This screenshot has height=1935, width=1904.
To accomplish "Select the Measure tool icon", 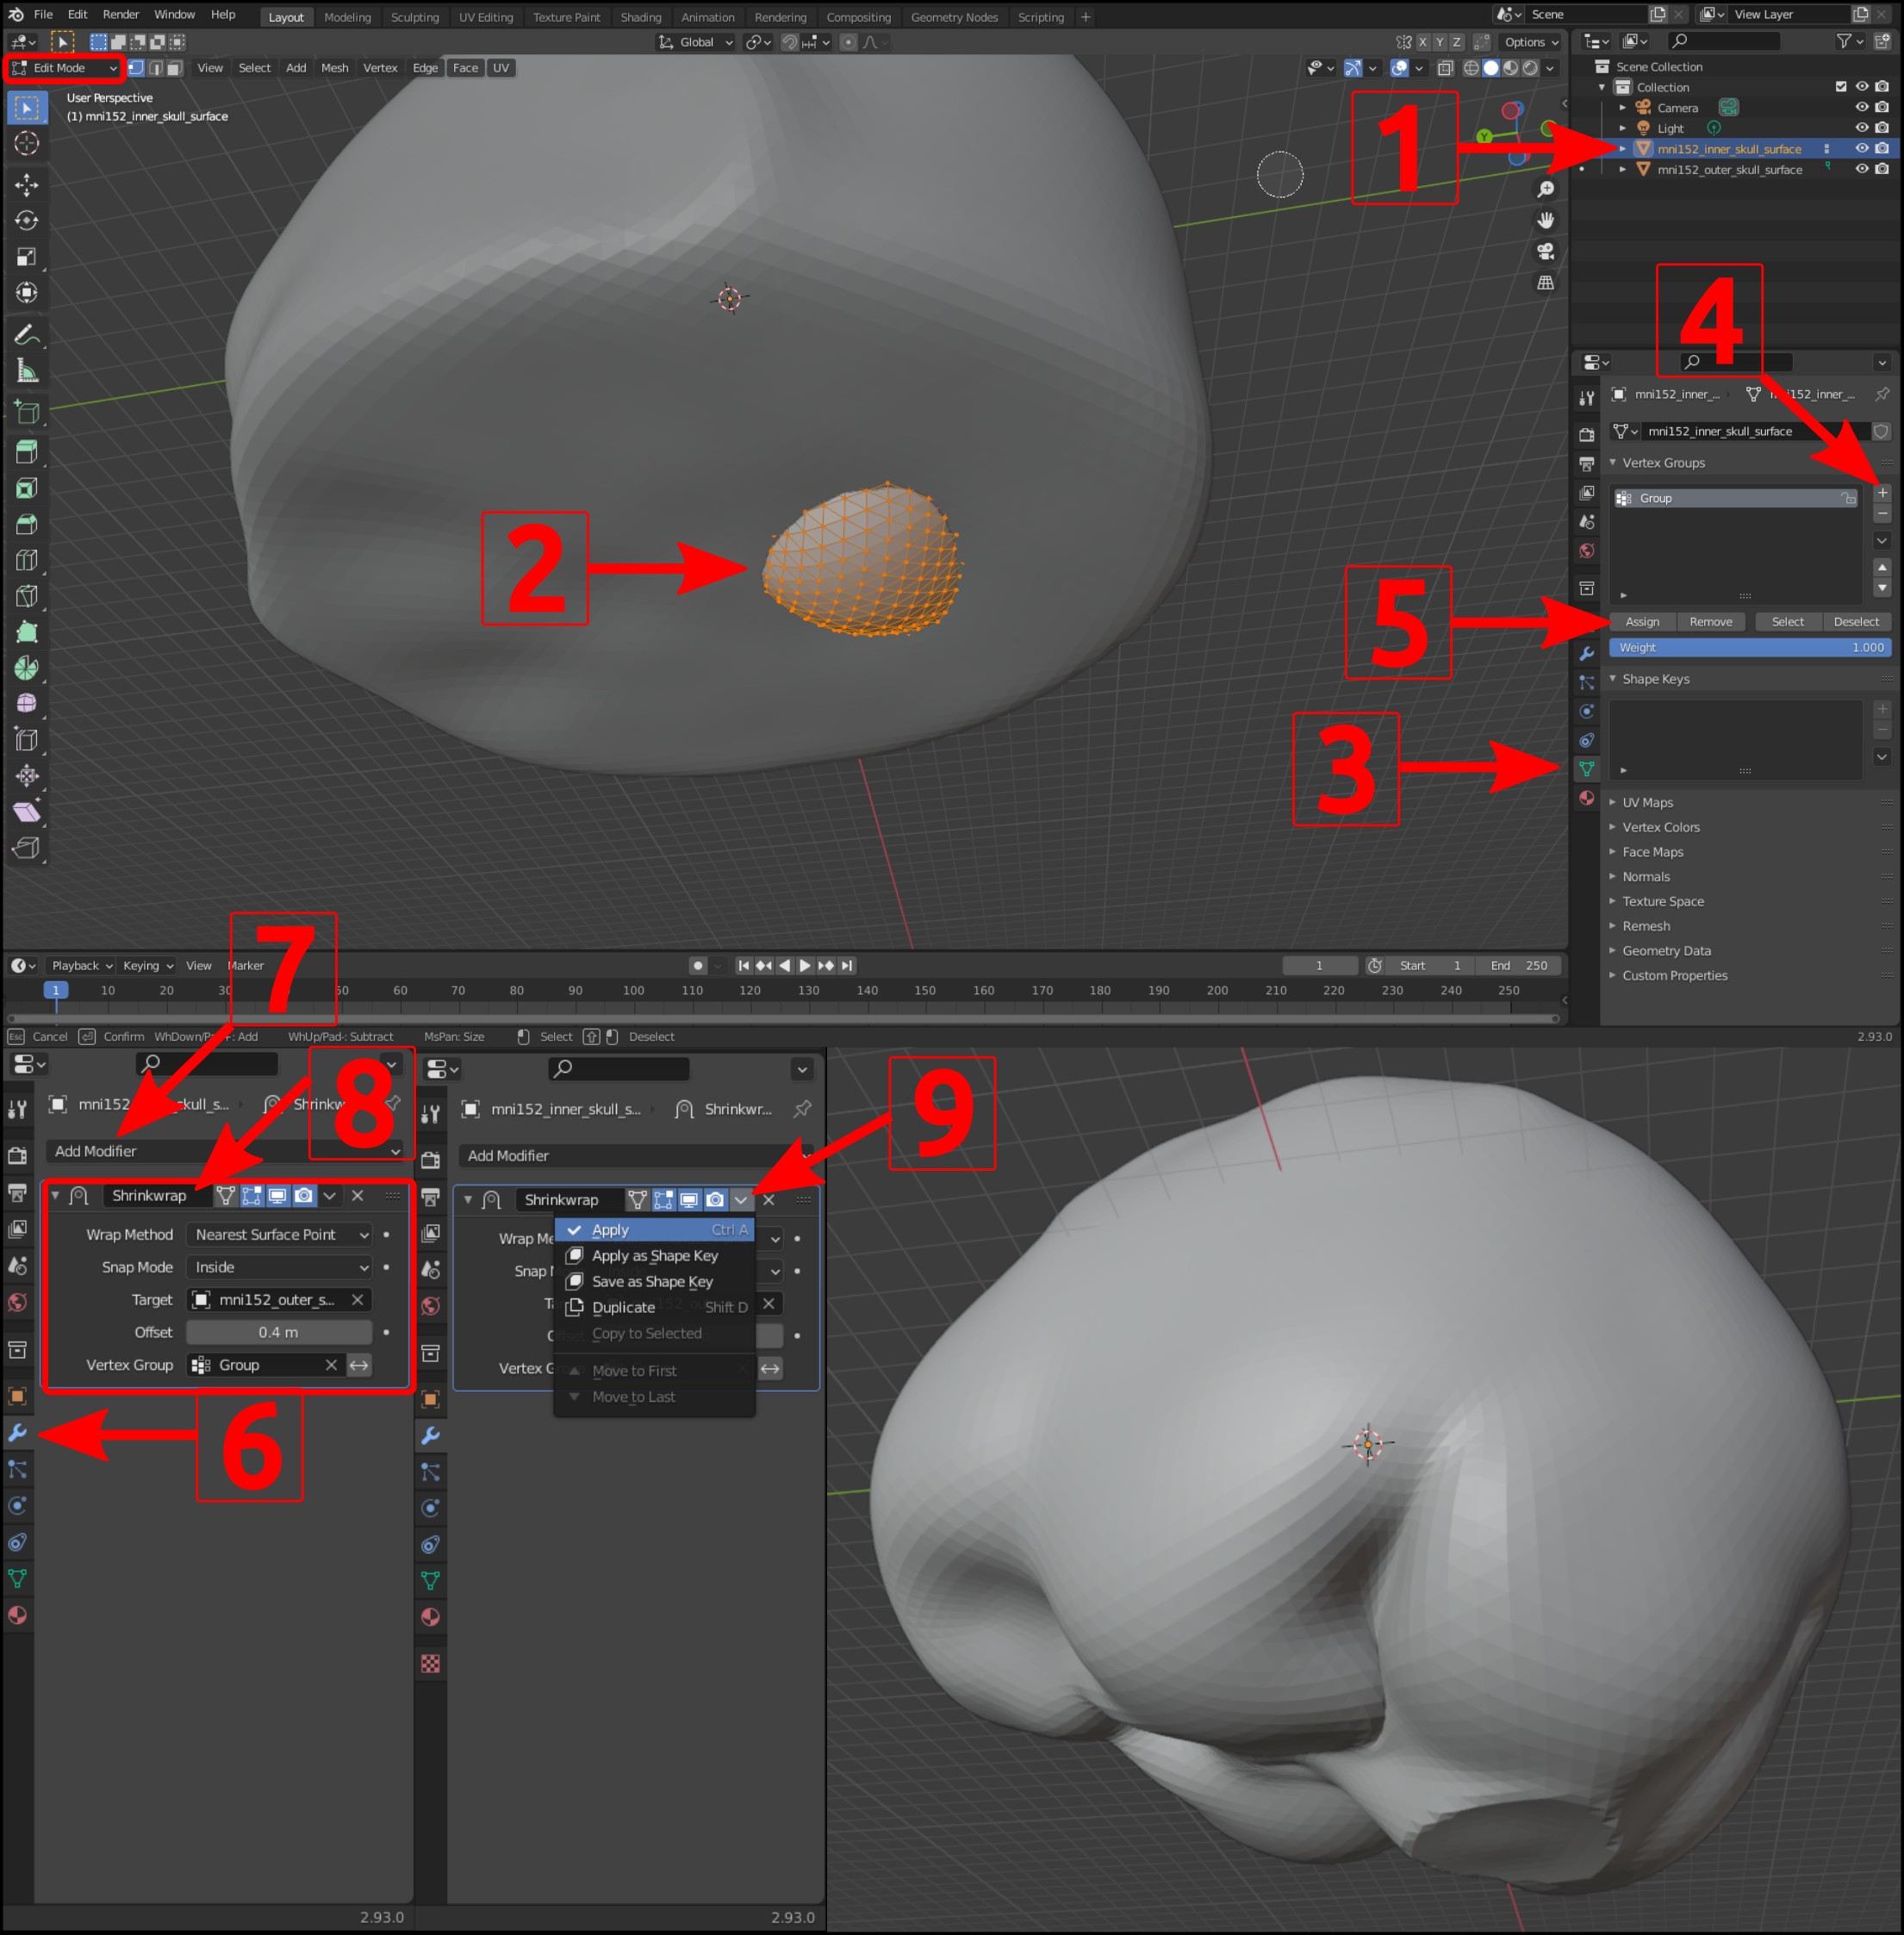I will tap(27, 371).
